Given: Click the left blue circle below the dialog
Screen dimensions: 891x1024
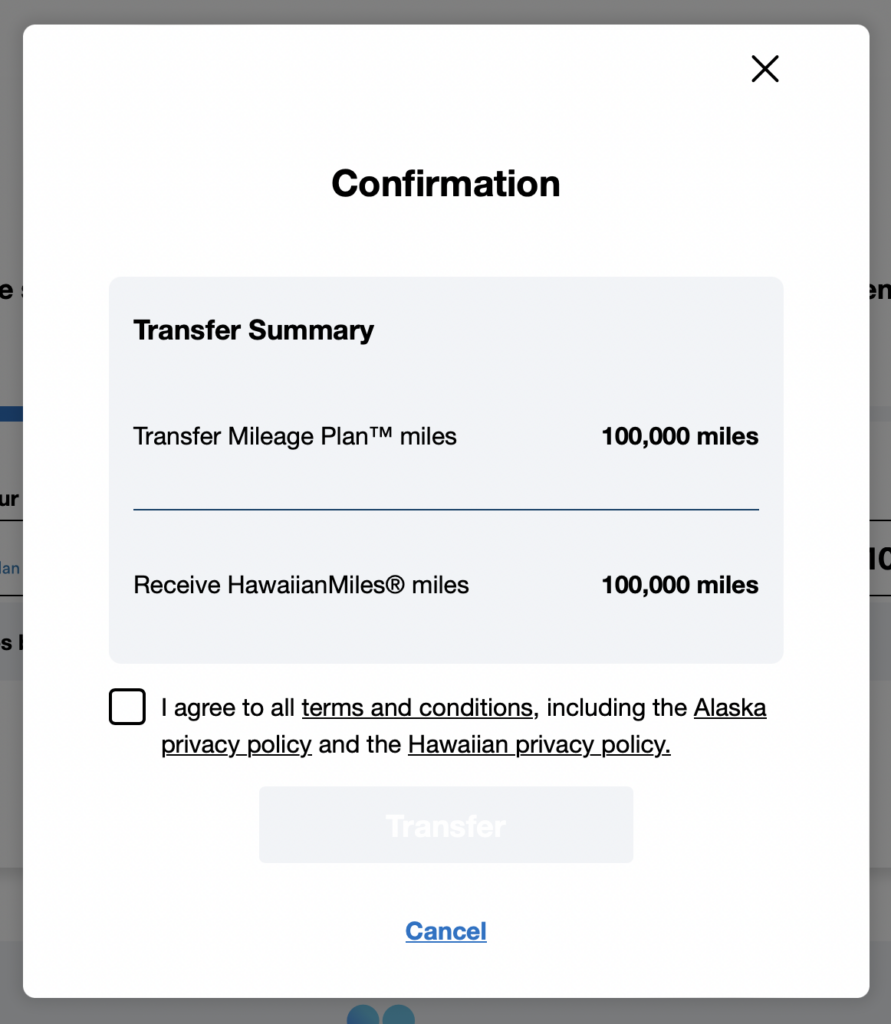Looking at the screenshot, I should (x=363, y=1013).
